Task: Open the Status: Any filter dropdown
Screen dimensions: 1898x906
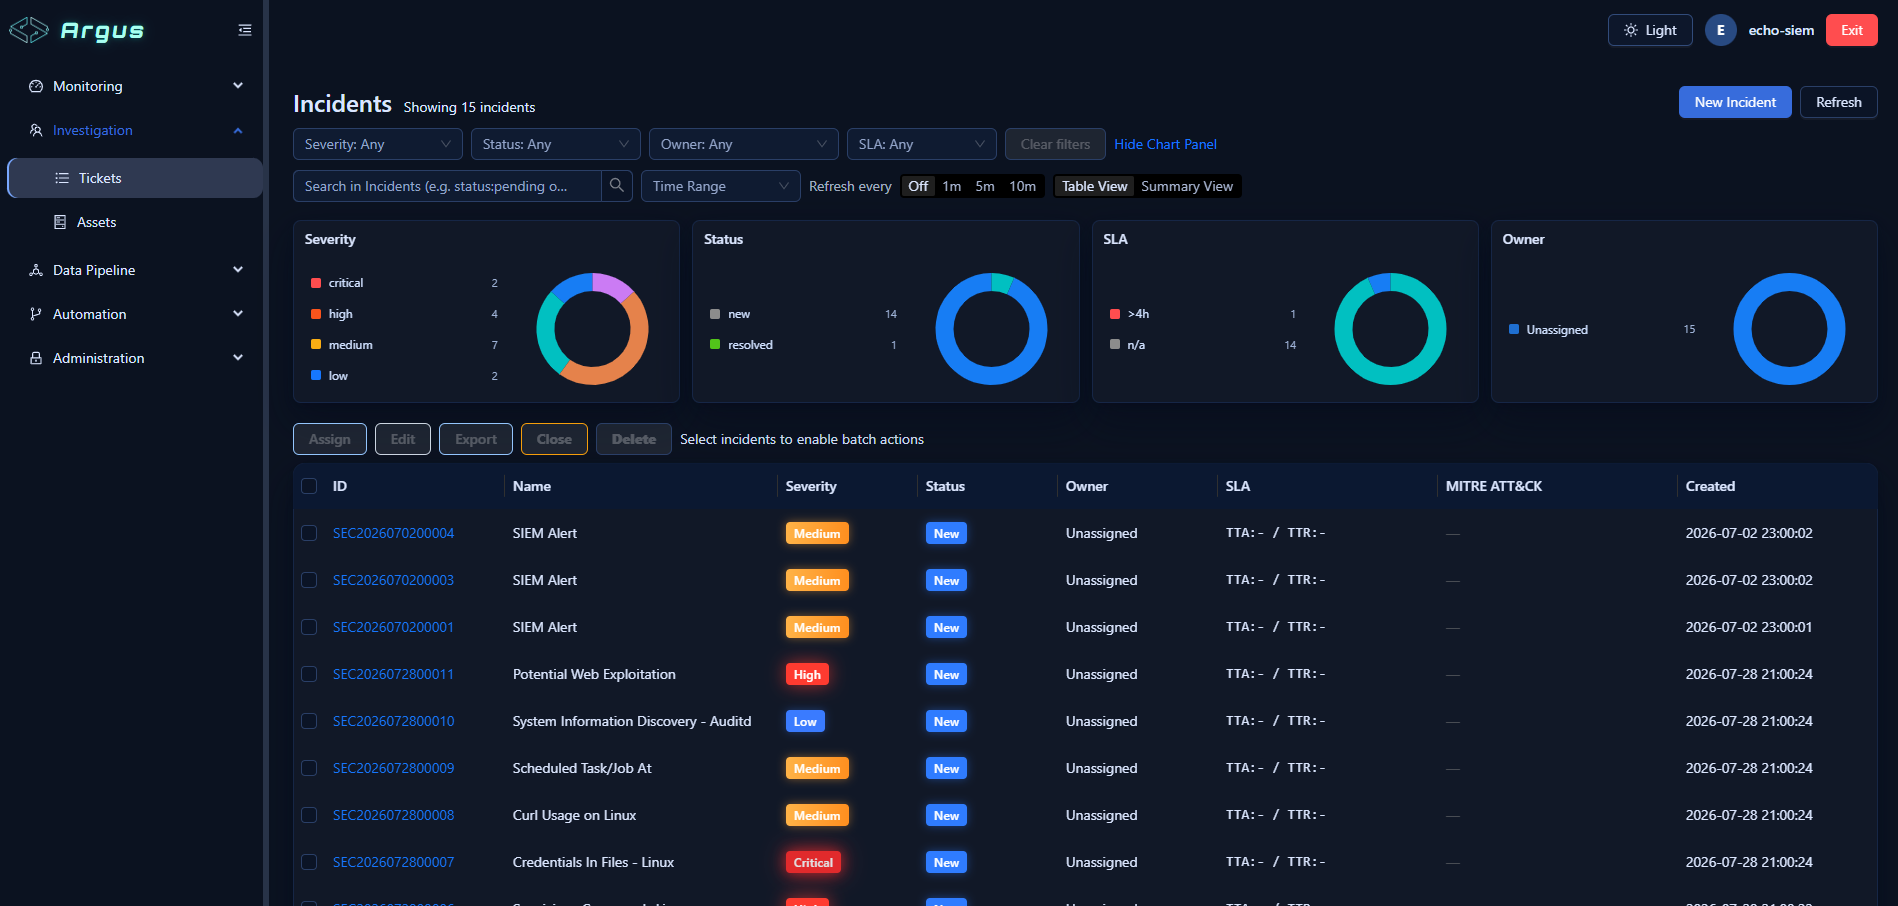Action: coord(556,144)
